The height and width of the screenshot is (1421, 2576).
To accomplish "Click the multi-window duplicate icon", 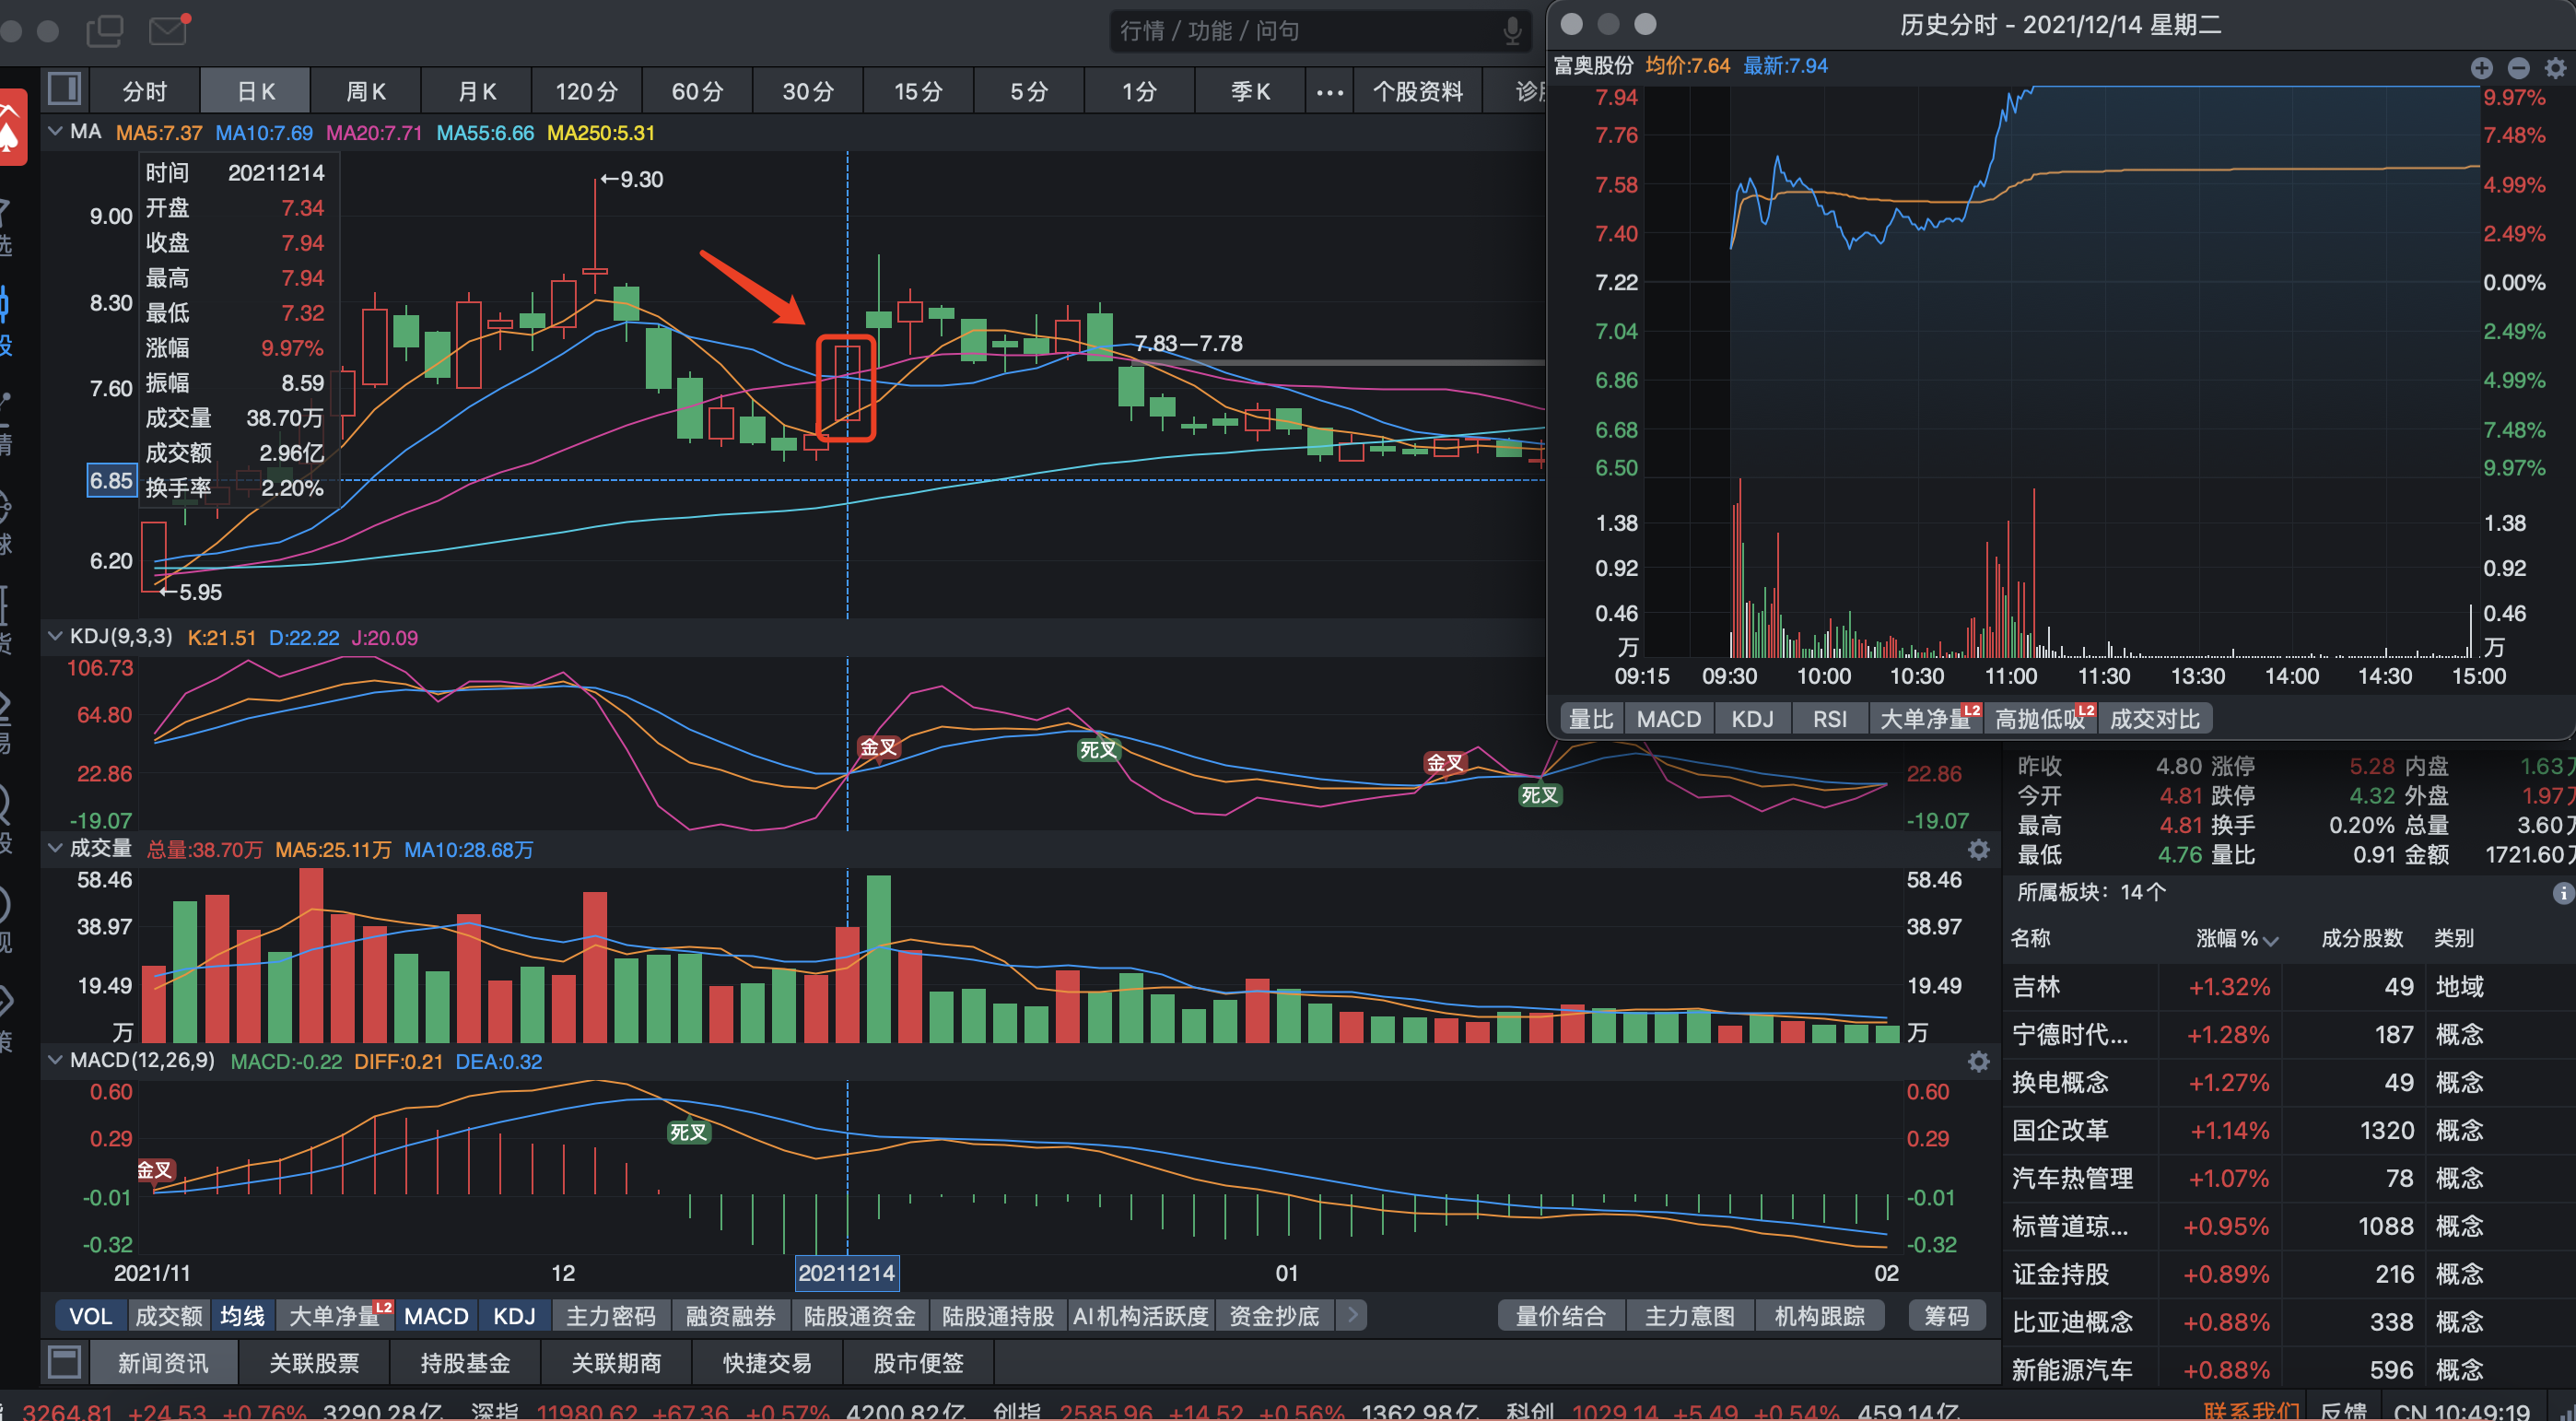I will [104, 30].
